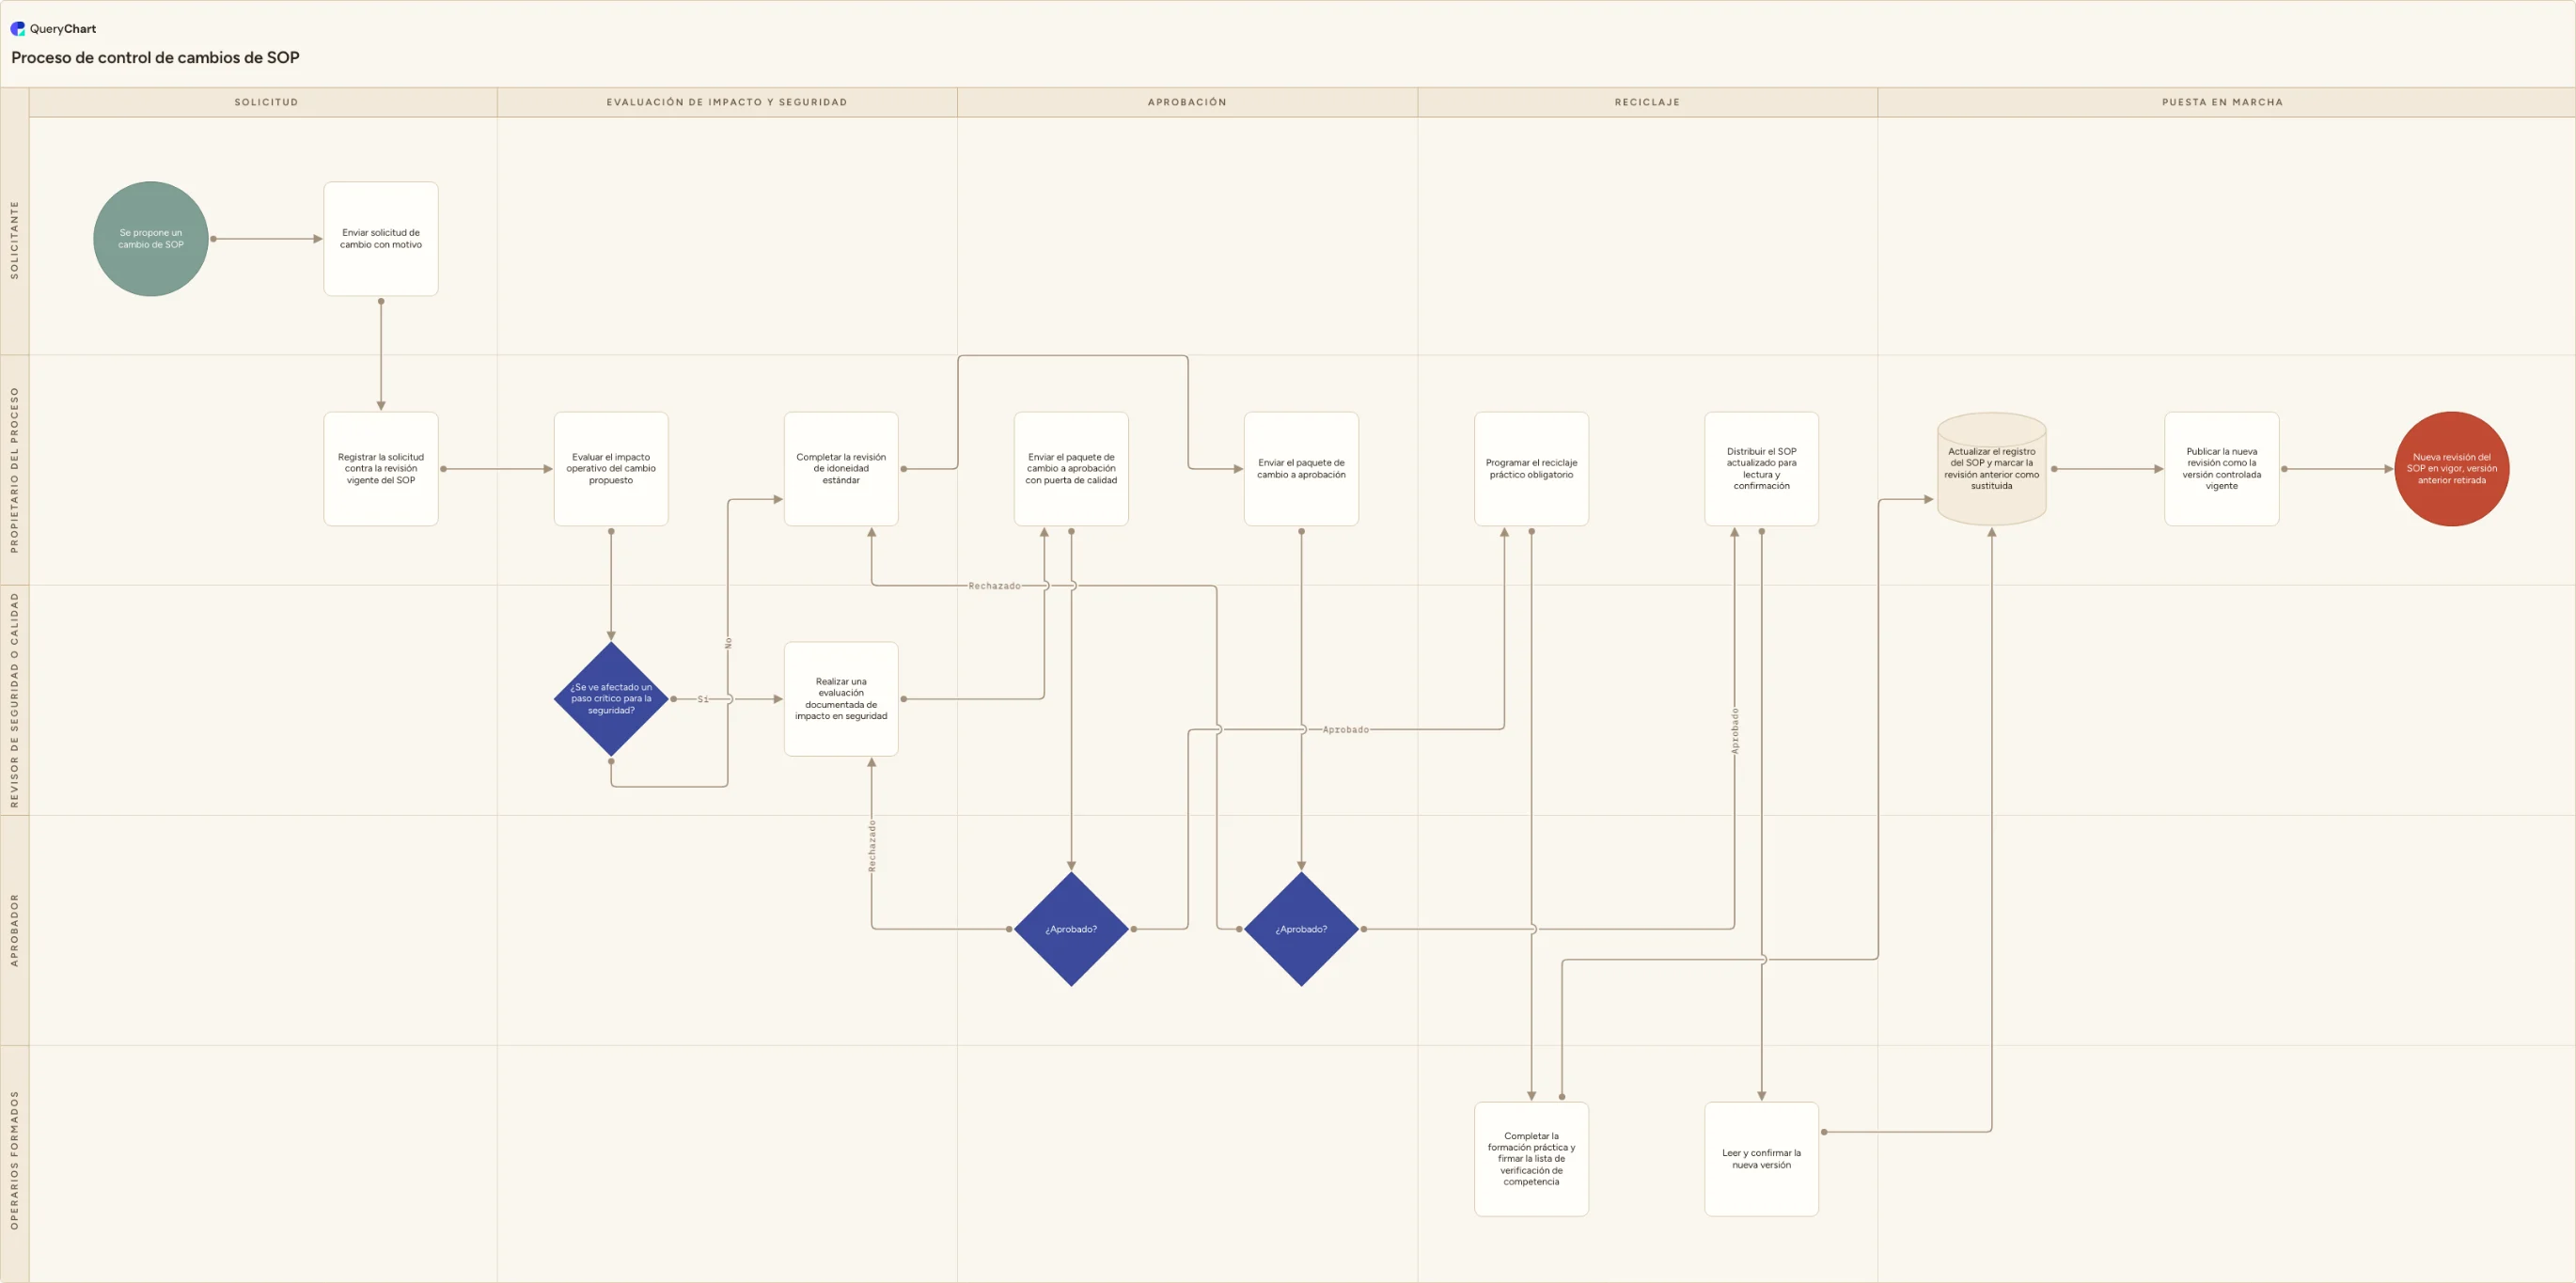2576x1283 pixels.
Task: Click the 'RECICLAJE' column header
Action: tap(1647, 102)
